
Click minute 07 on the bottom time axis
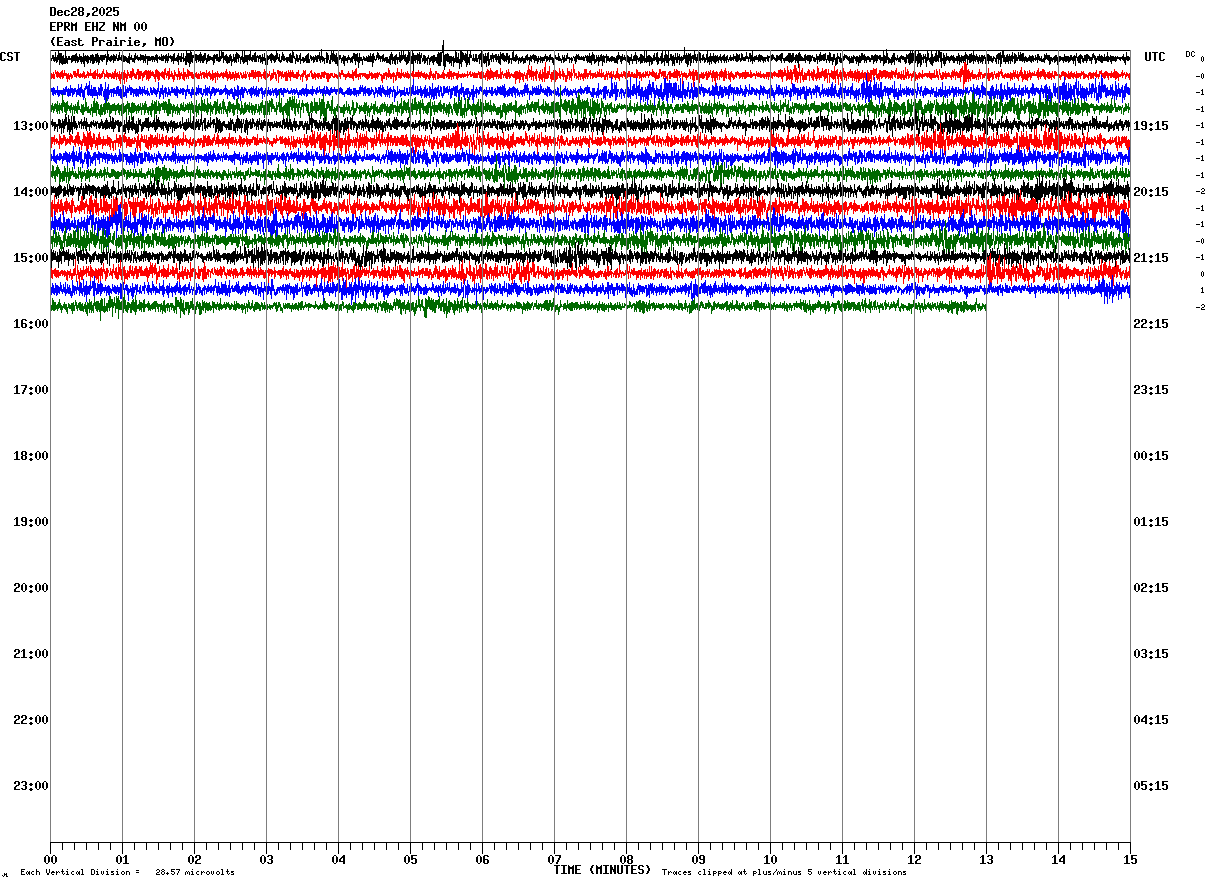554,859
